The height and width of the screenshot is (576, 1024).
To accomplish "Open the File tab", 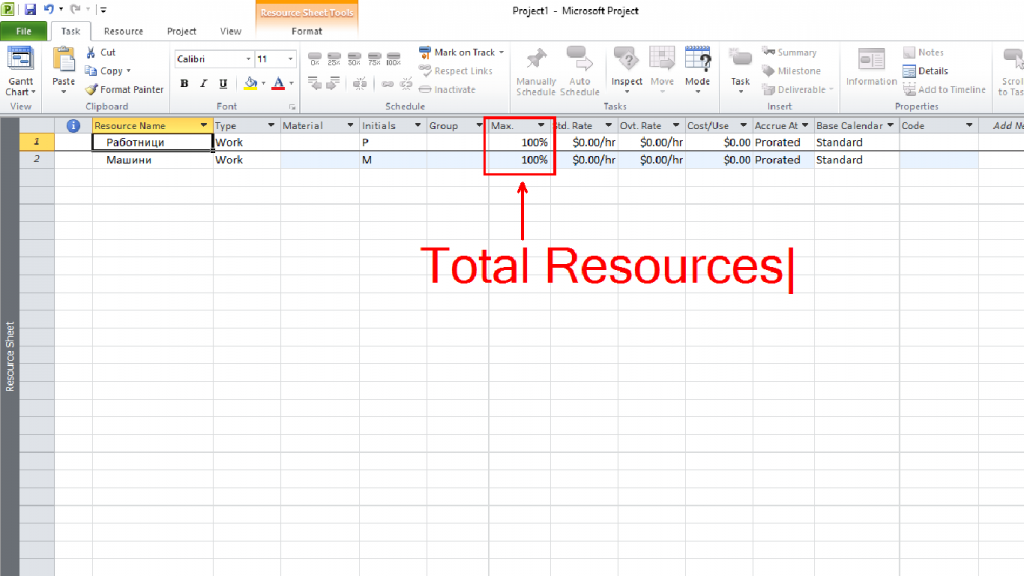I will pos(24,31).
